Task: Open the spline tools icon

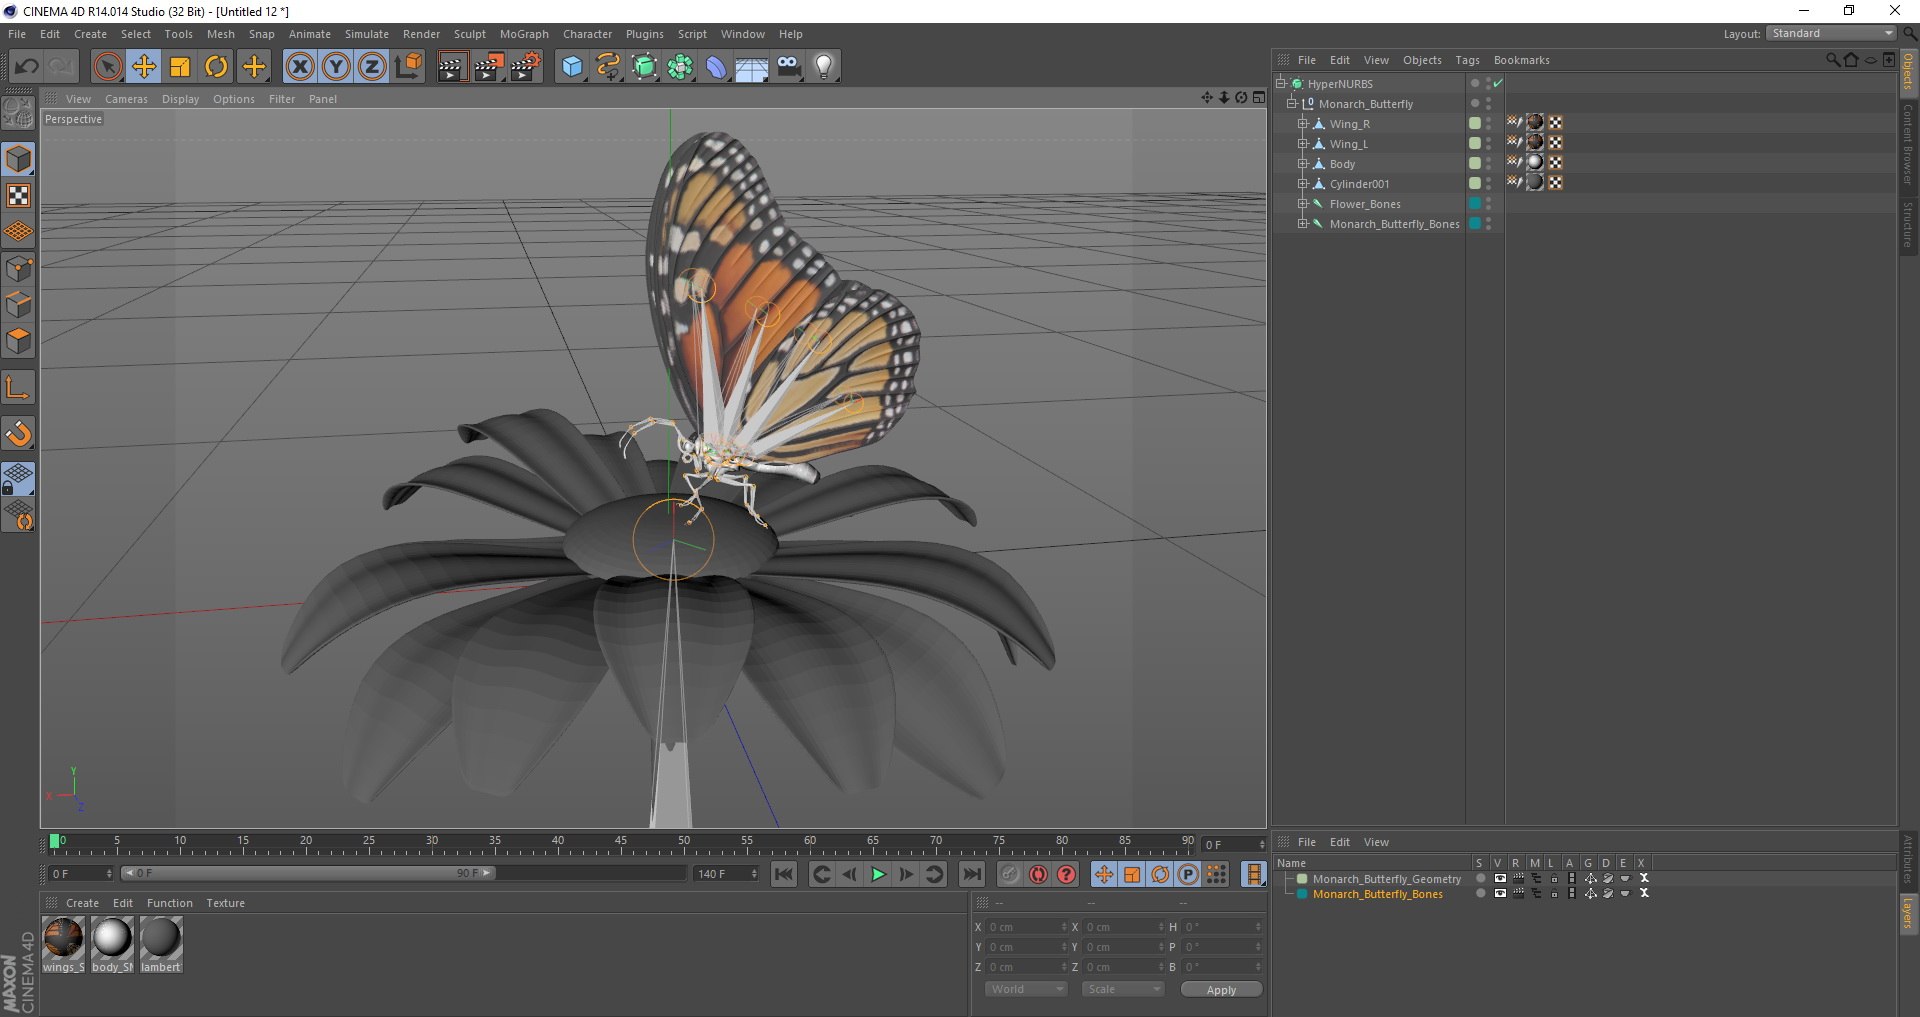Action: [x=608, y=67]
